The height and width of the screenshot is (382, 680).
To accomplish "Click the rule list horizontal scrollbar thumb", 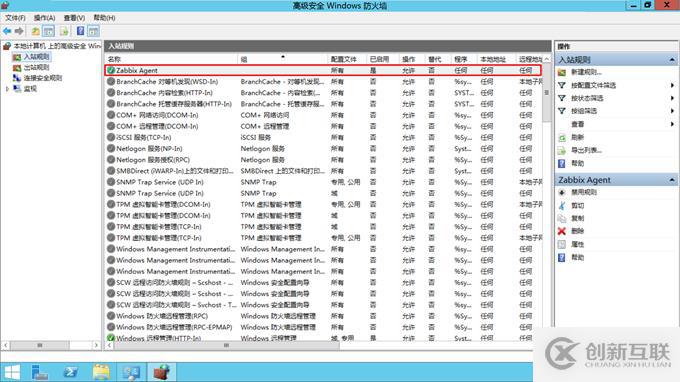I will 226,346.
